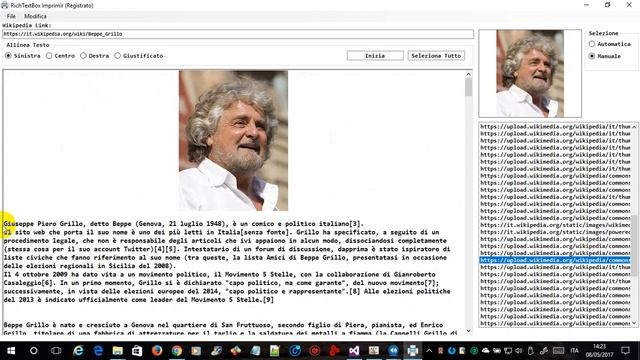640x360 pixels.
Task: Click the text line starting 'Giuseppe Piero Grillo'
Action: (184, 224)
